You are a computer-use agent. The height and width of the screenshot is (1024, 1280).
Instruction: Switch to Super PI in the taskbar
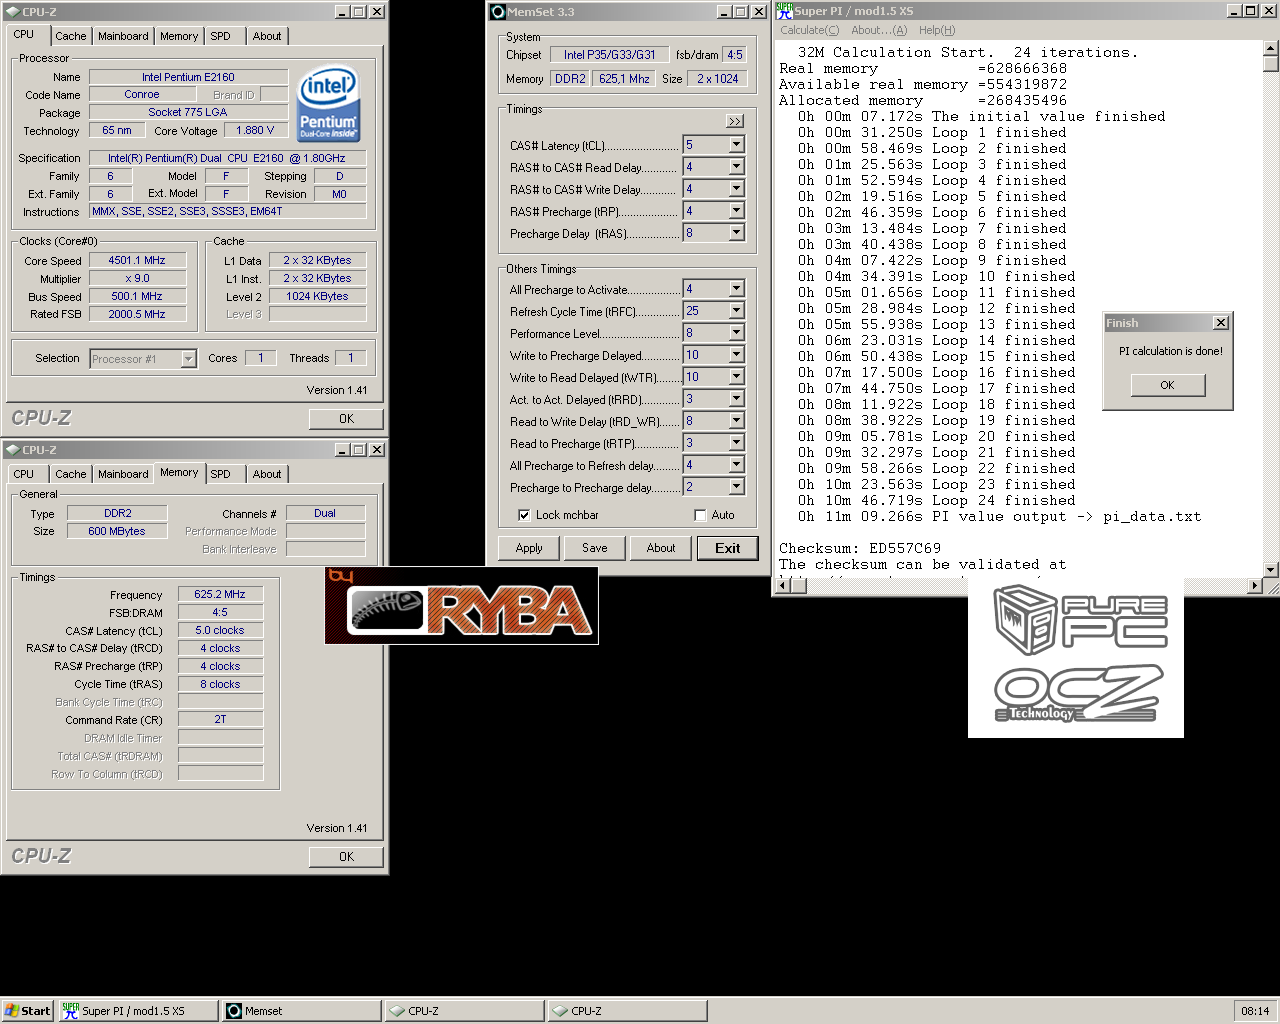pos(138,1011)
